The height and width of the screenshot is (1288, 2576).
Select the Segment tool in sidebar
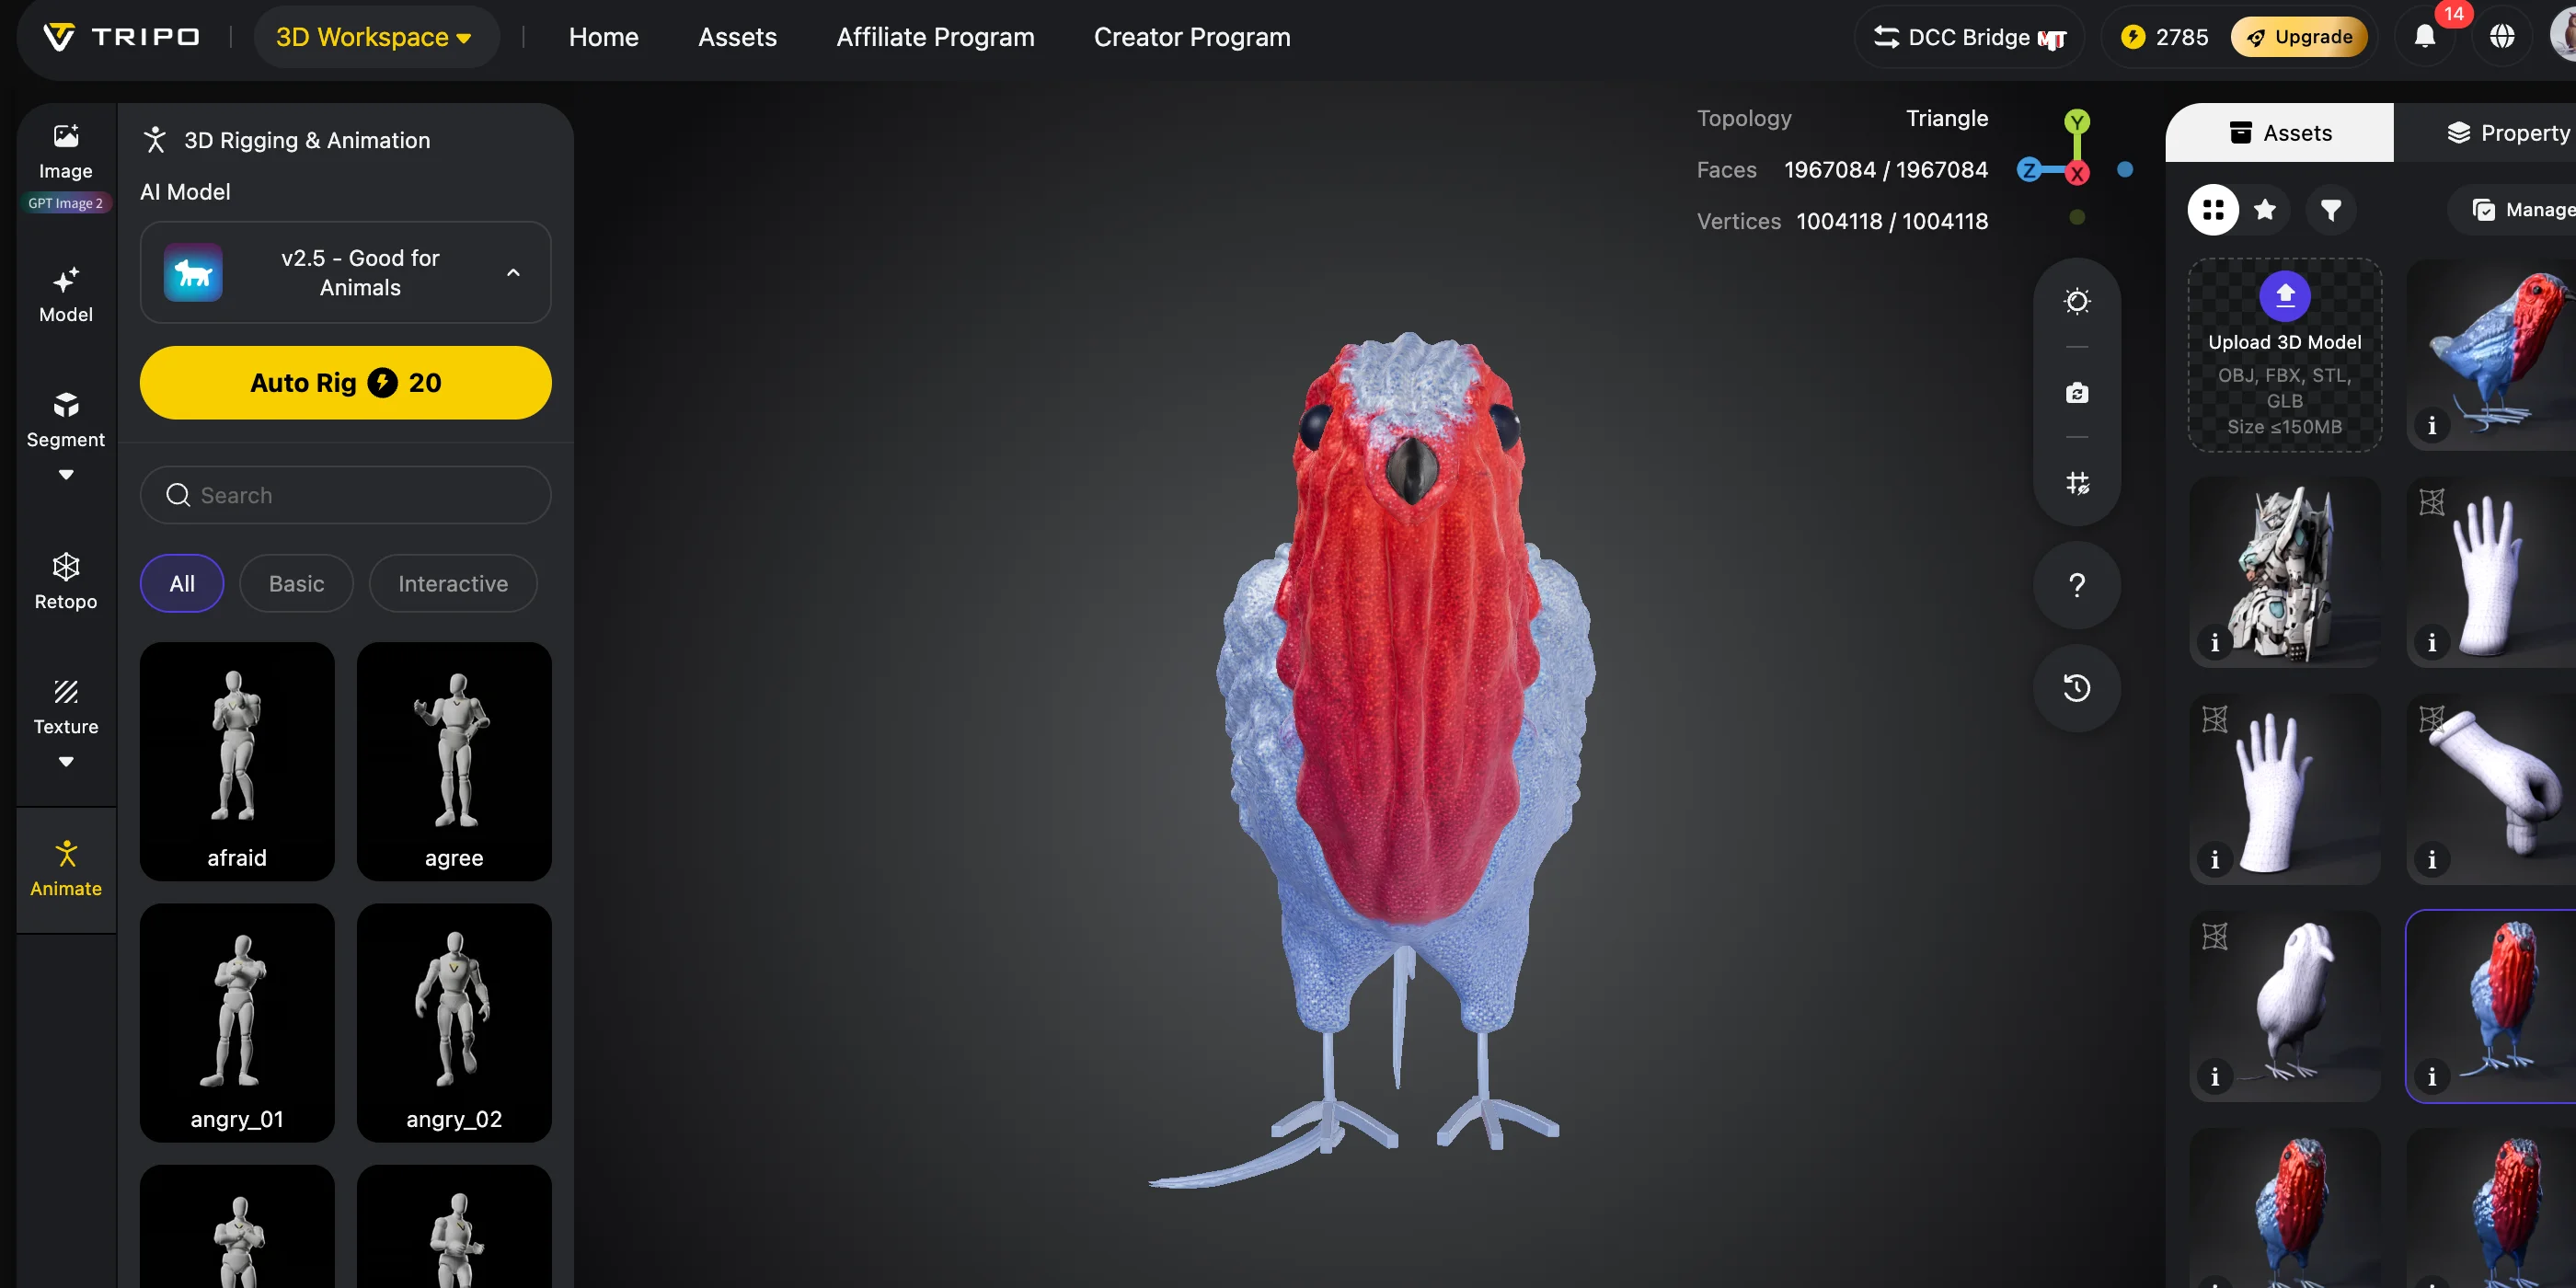tap(66, 420)
